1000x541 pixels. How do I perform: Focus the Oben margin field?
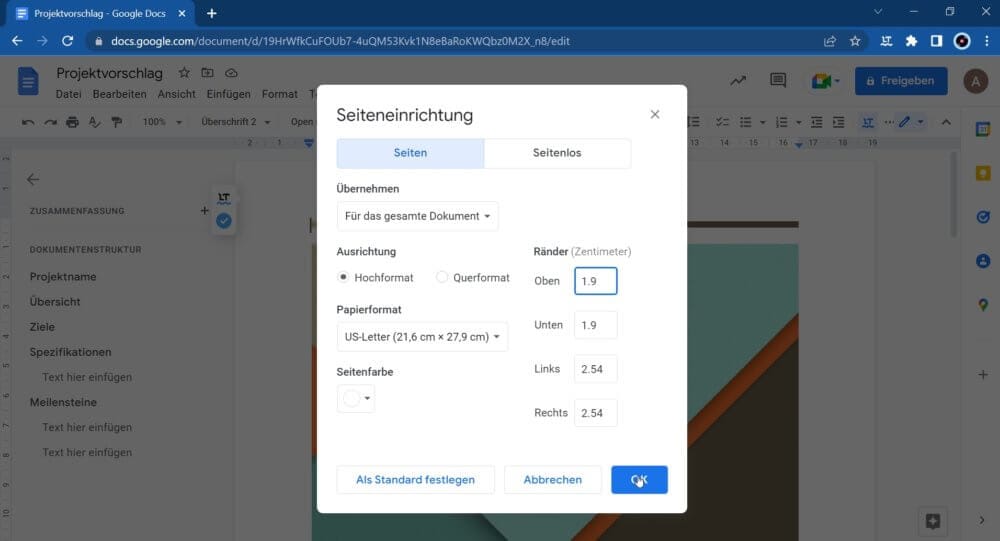coord(596,281)
